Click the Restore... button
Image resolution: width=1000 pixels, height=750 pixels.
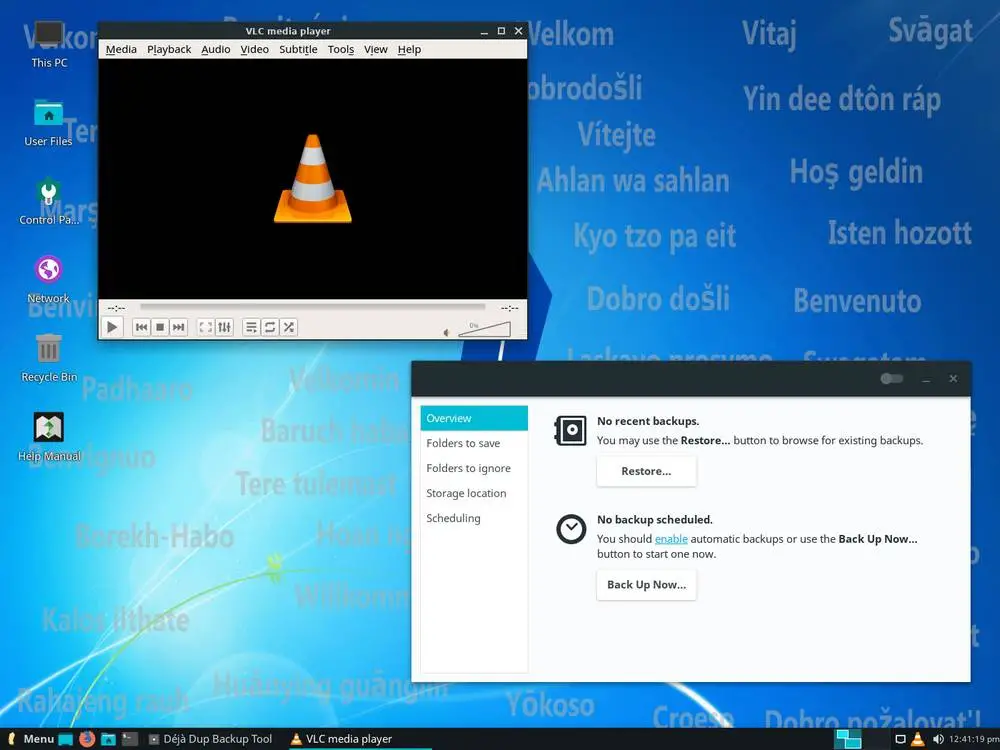[x=646, y=471]
